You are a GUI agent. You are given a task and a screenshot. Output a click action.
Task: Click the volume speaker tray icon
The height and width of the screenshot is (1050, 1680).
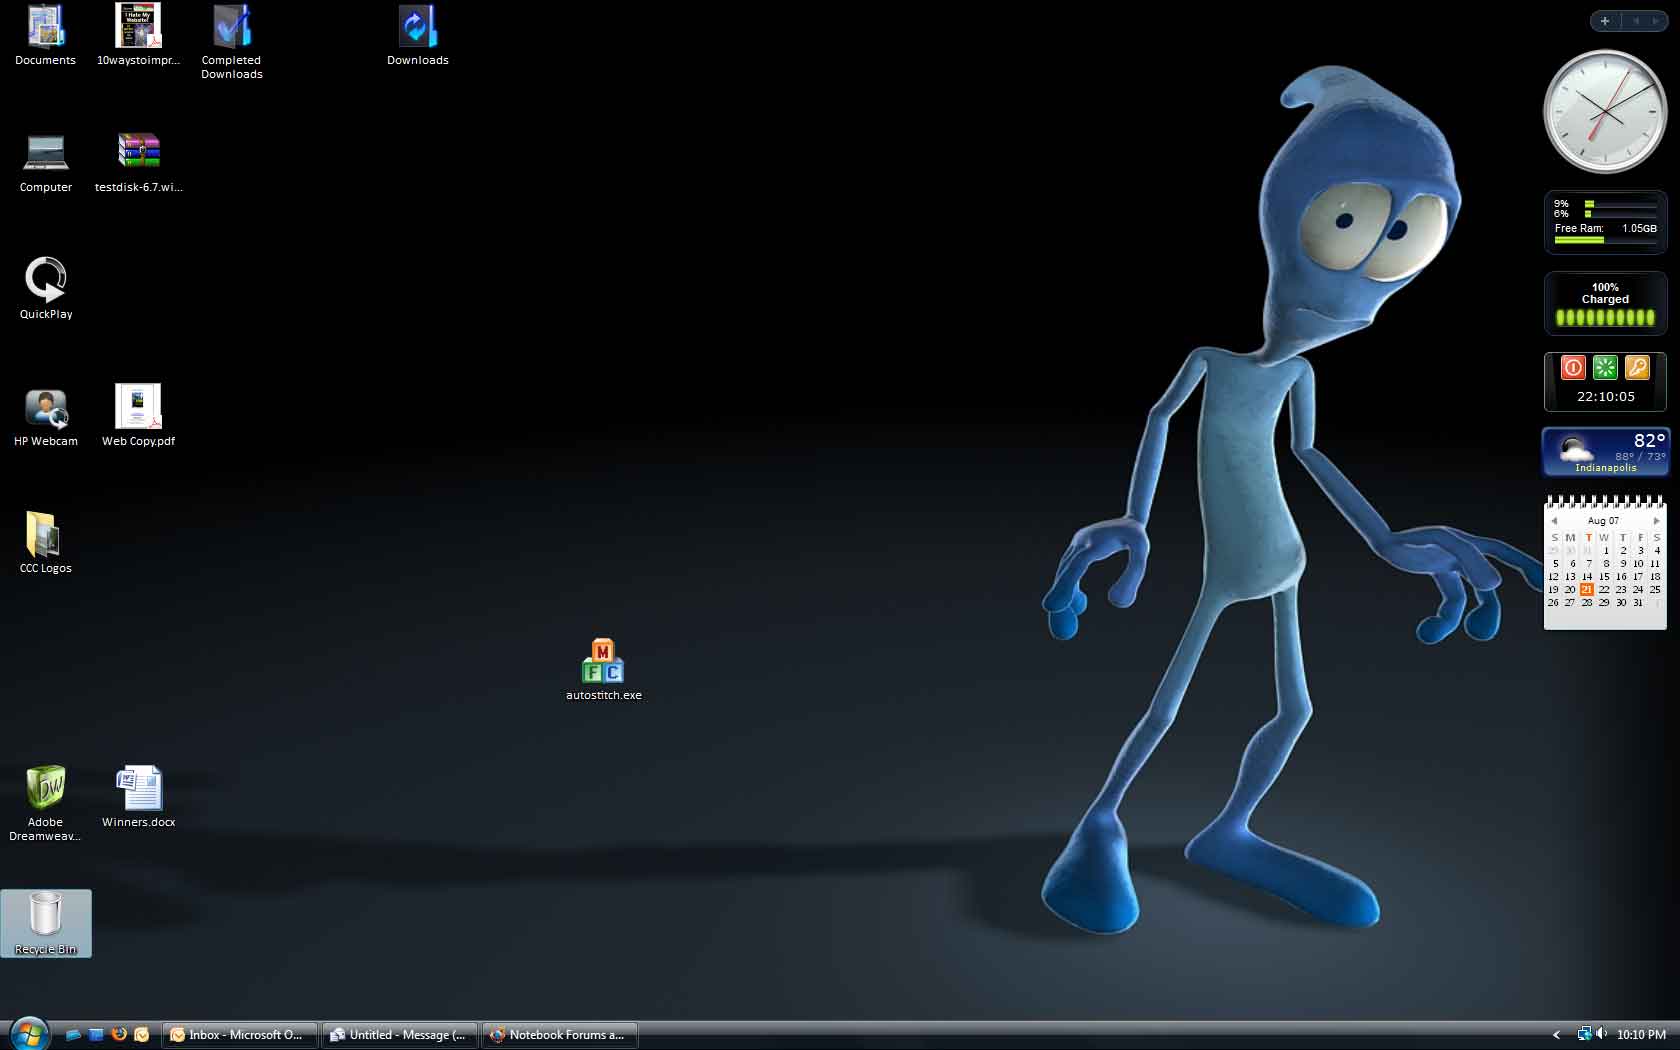coord(1601,1035)
